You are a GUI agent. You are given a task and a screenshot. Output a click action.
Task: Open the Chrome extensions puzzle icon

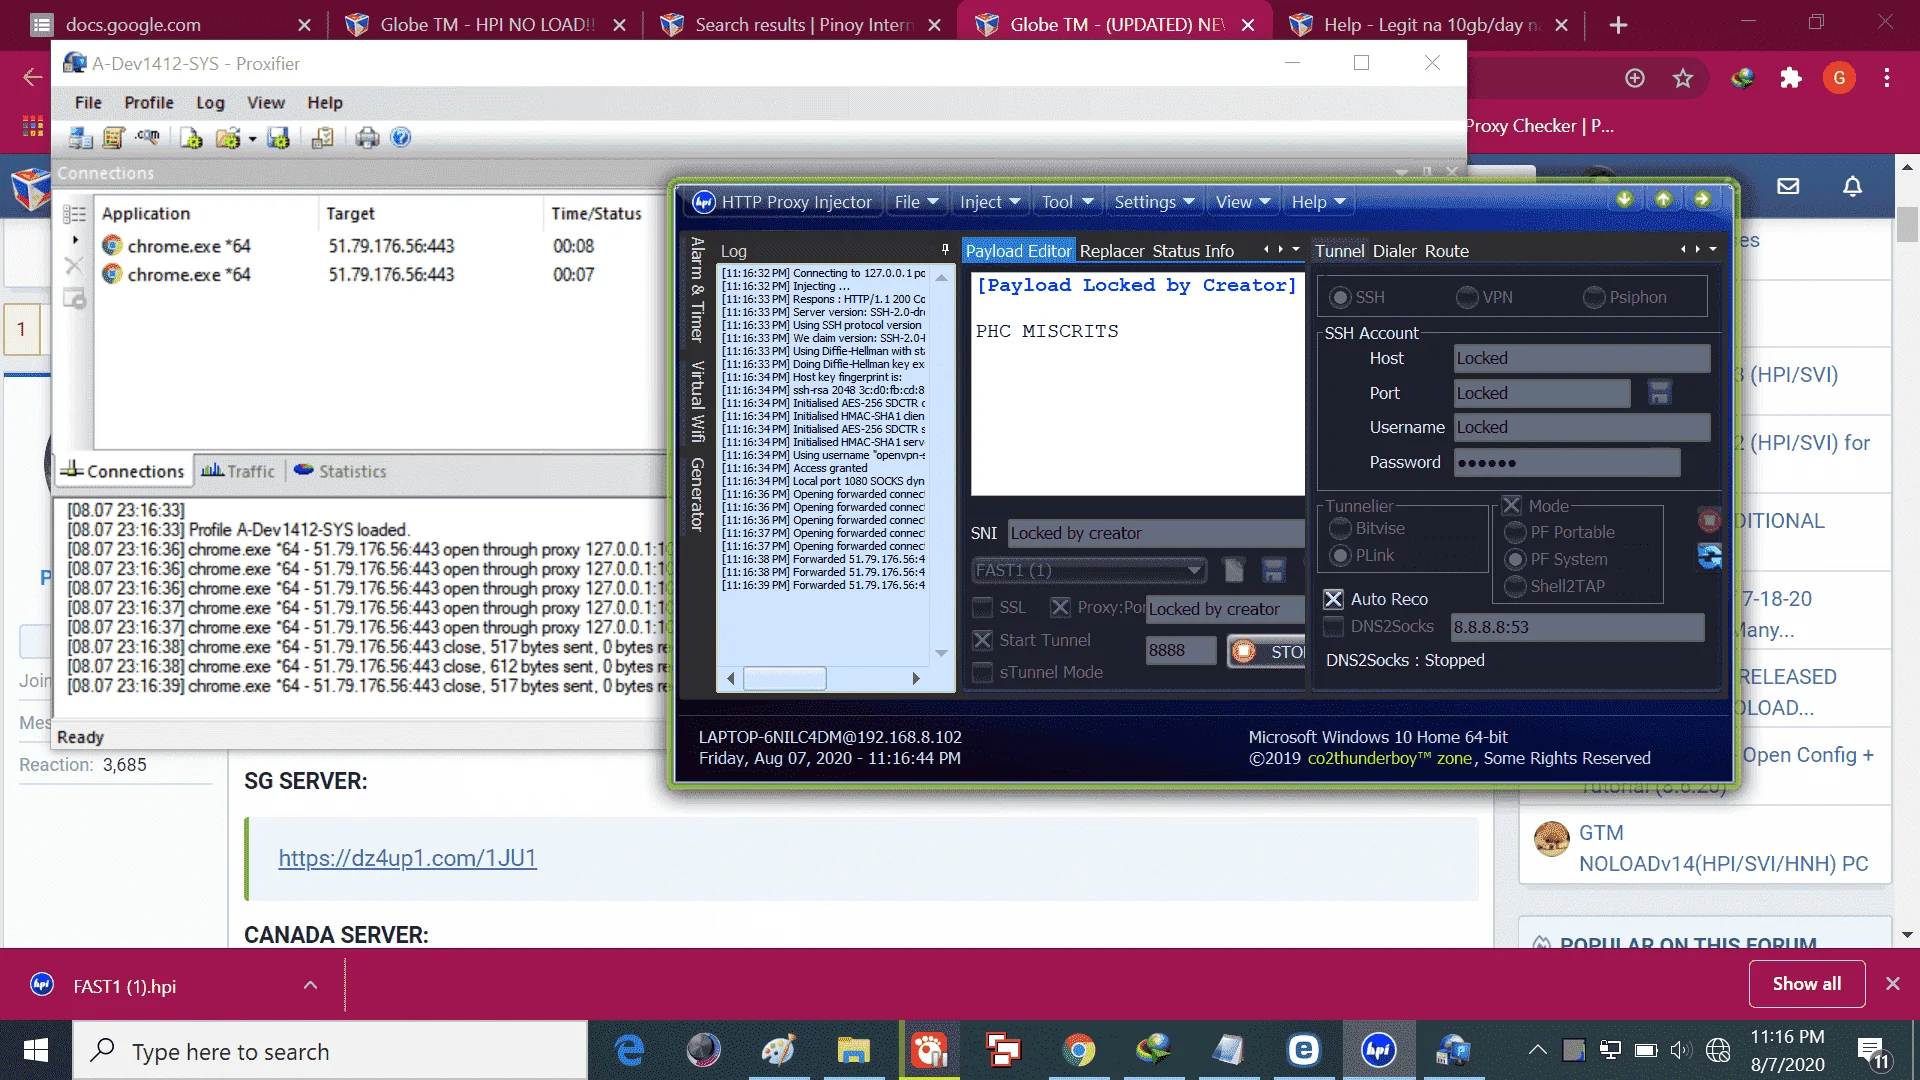[x=1791, y=78]
